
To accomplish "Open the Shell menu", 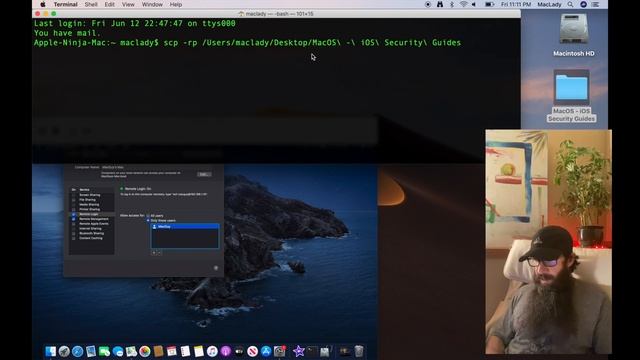I will 91,4.
